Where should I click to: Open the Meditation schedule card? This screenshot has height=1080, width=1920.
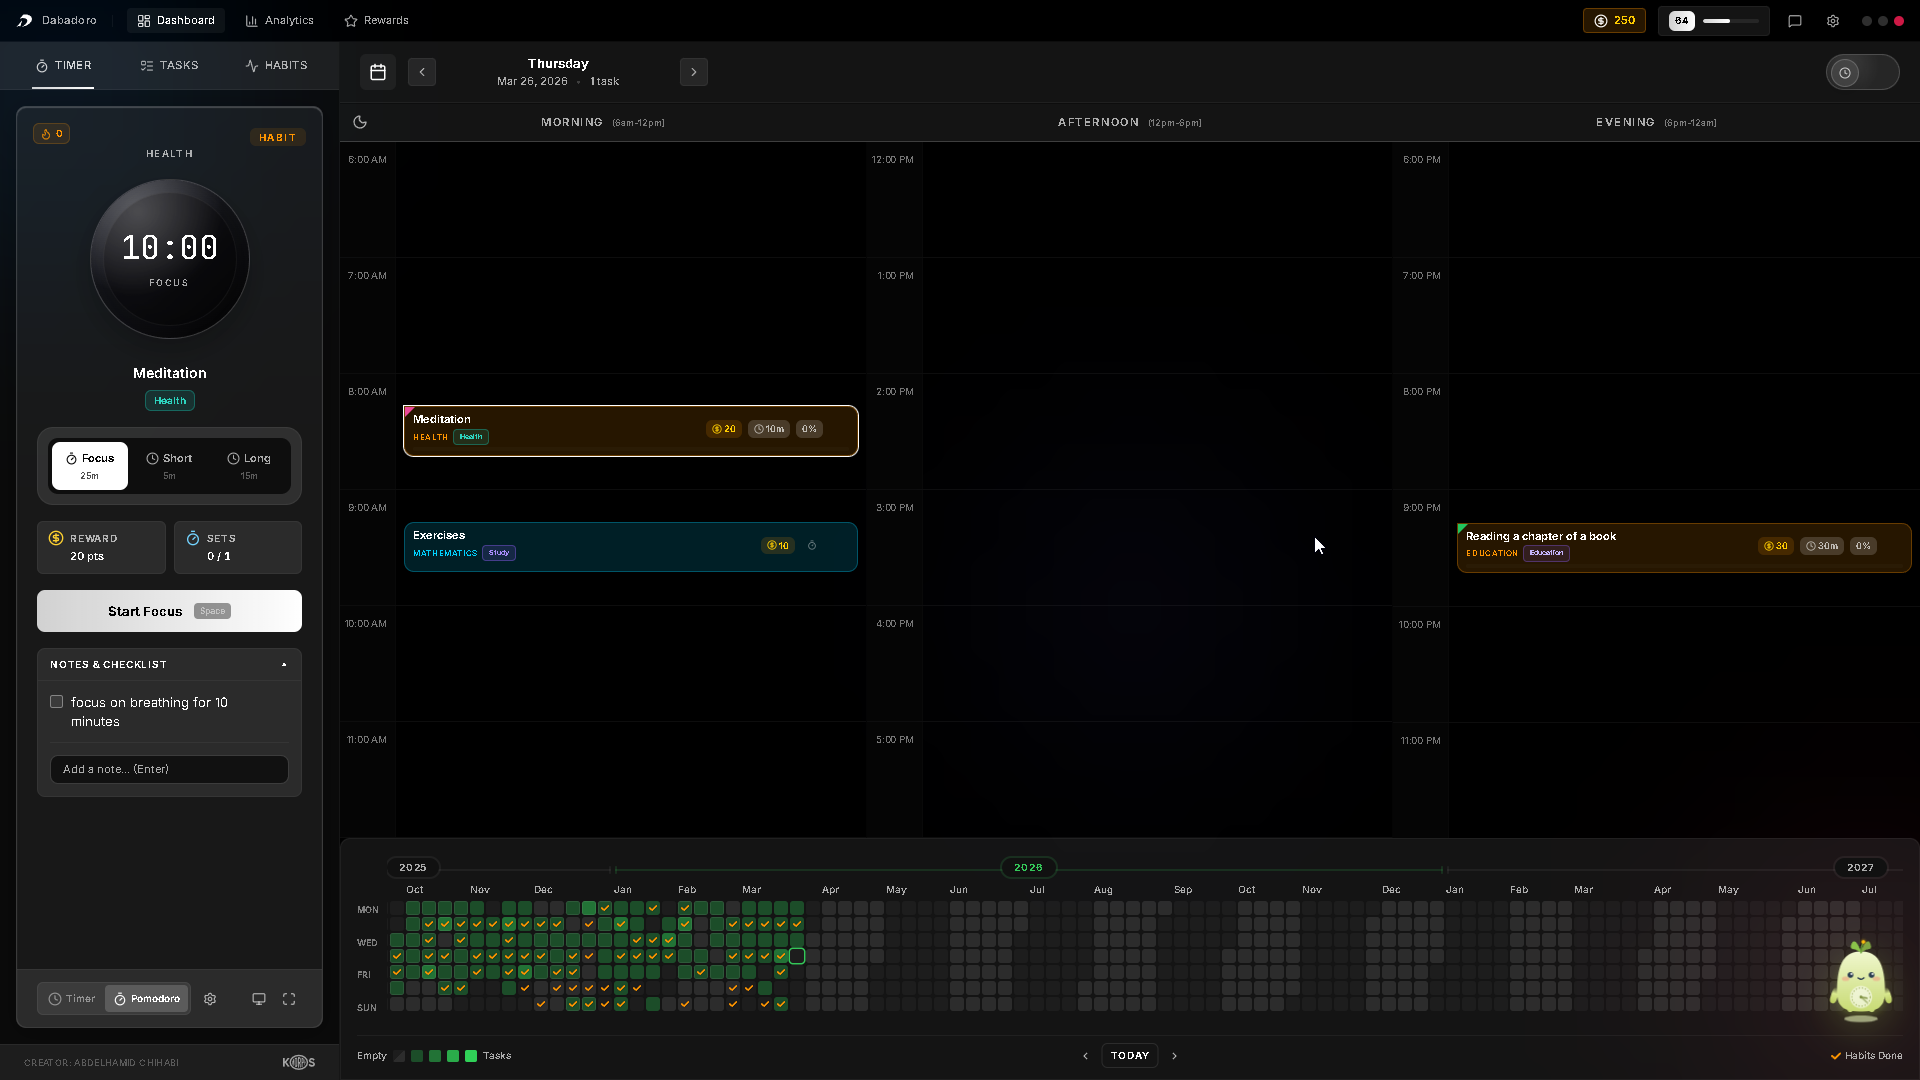tap(631, 431)
